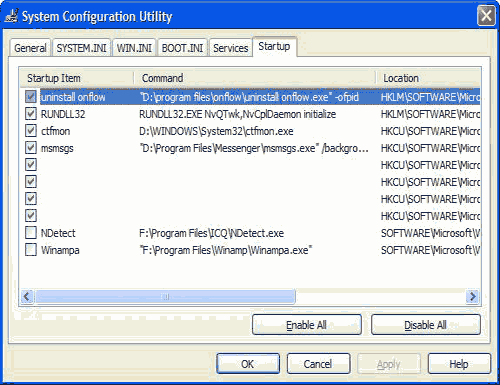Image resolution: width=500 pixels, height=385 pixels.
Task: Open the WIN.INI tab
Action: pos(134,48)
